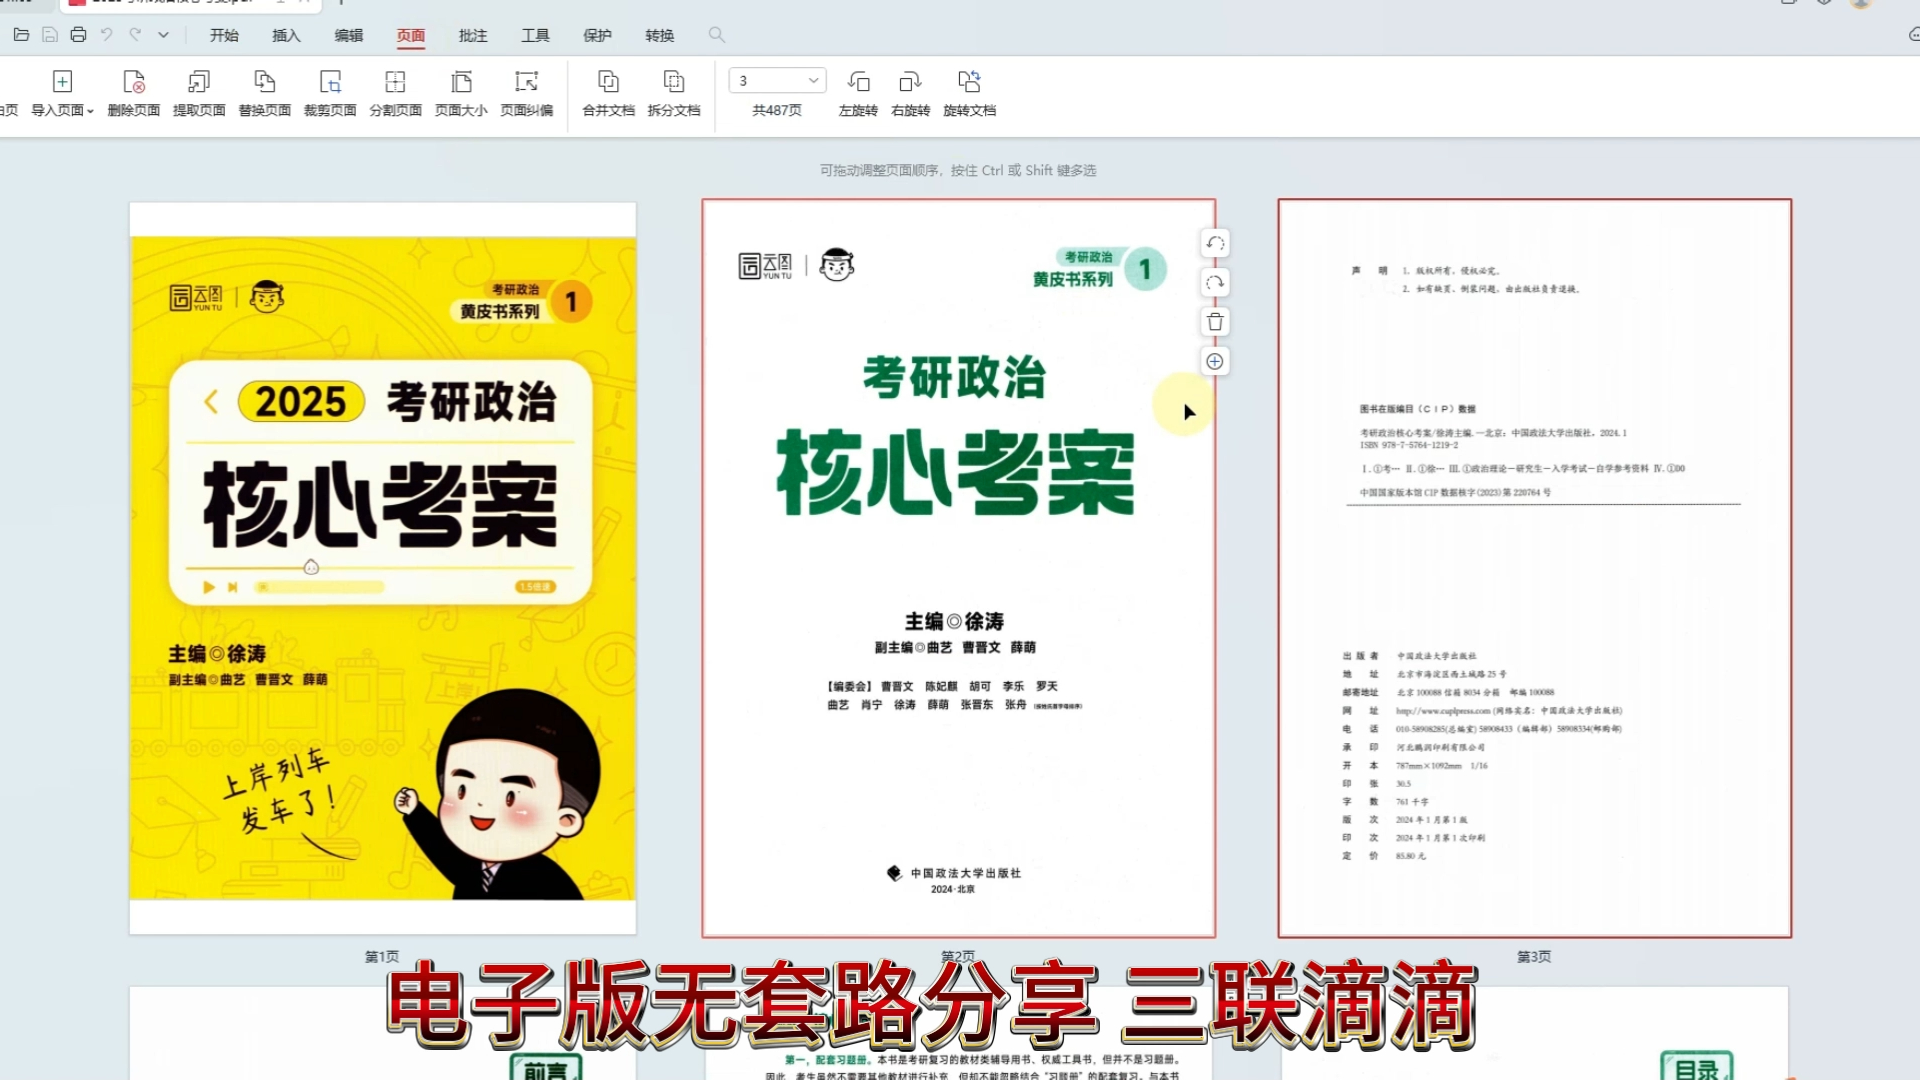1920x1080 pixels.
Task: Select the page 2 title page thumbnail
Action: (958, 568)
